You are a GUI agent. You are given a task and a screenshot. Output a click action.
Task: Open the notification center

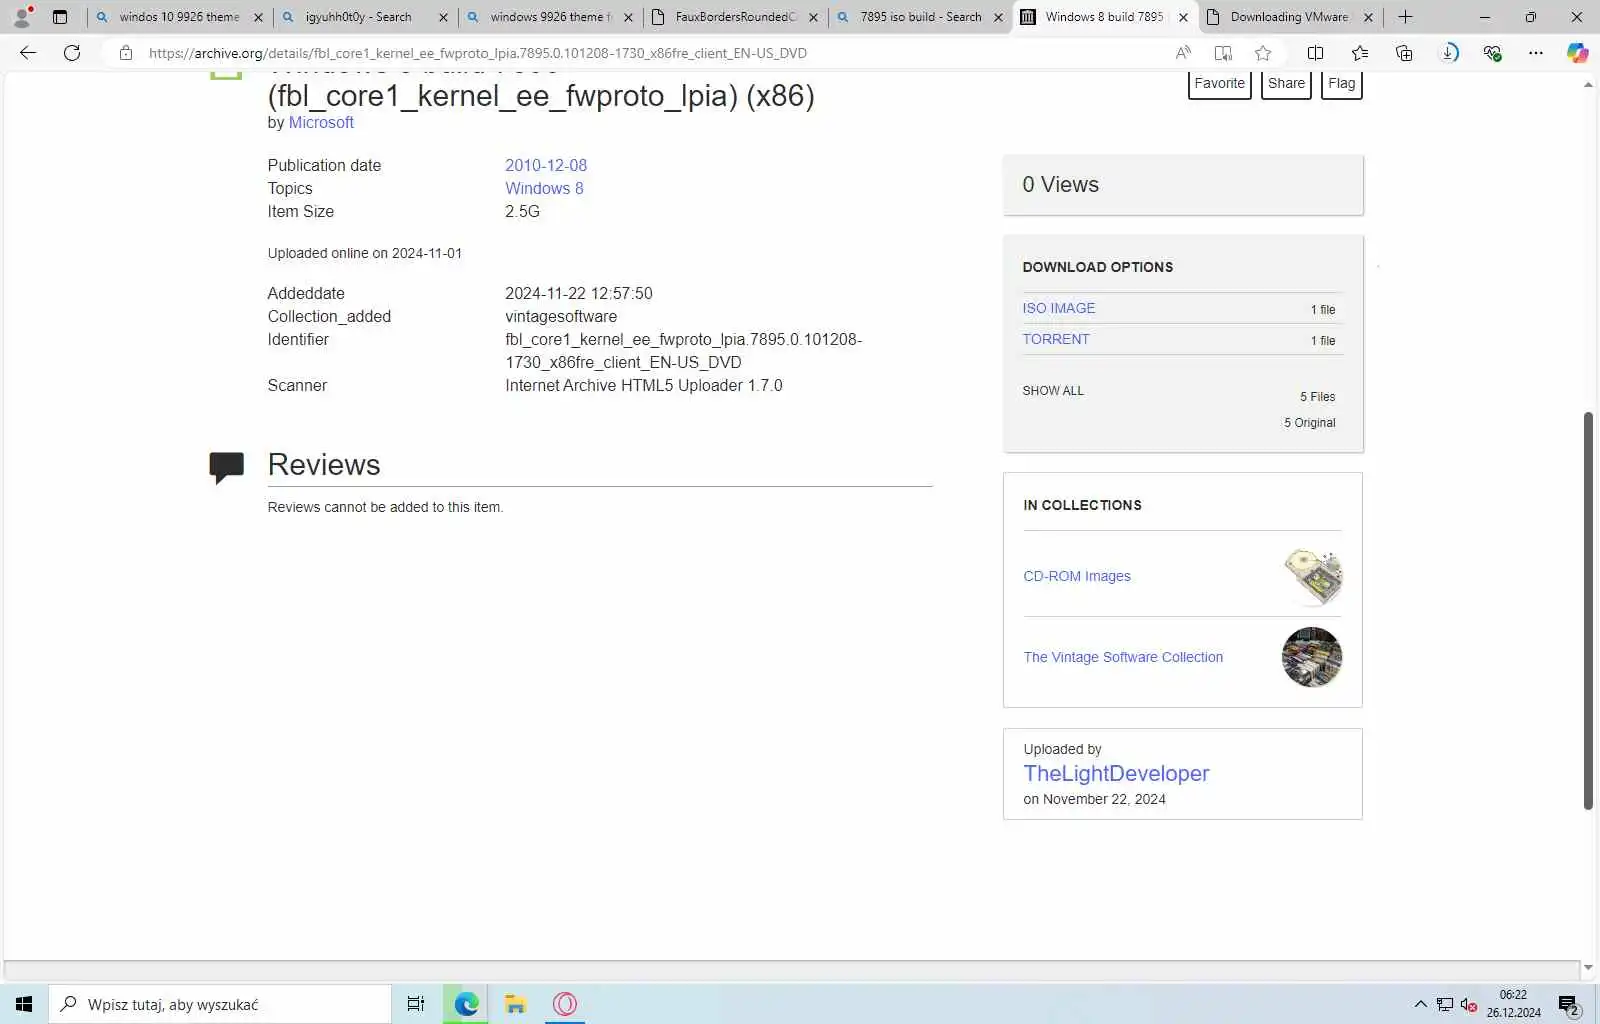click(1569, 1005)
